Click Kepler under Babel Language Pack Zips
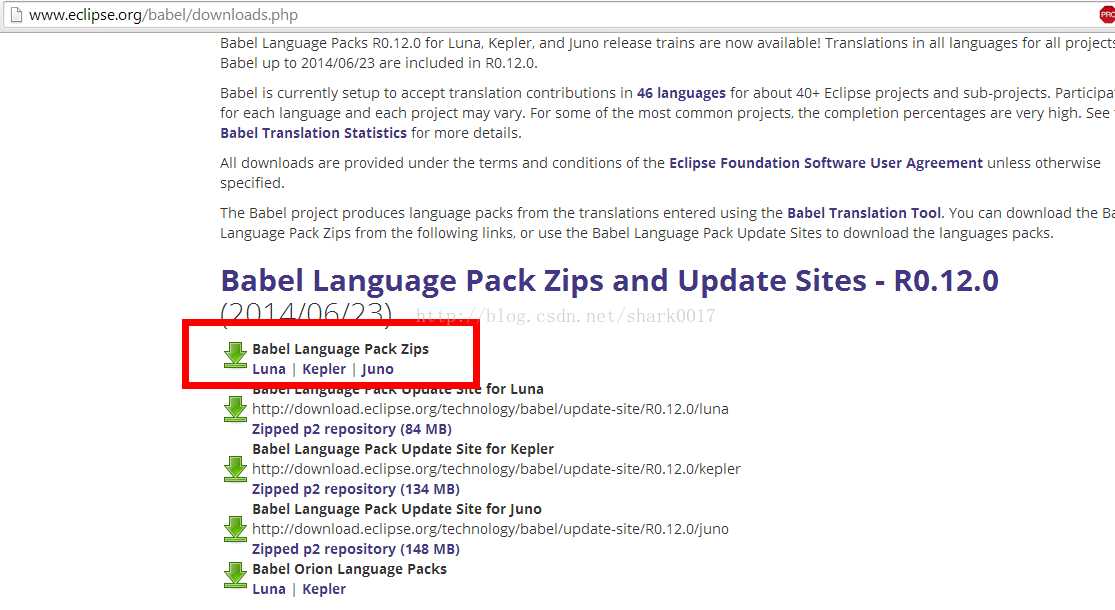1115x610 pixels. tap(324, 369)
